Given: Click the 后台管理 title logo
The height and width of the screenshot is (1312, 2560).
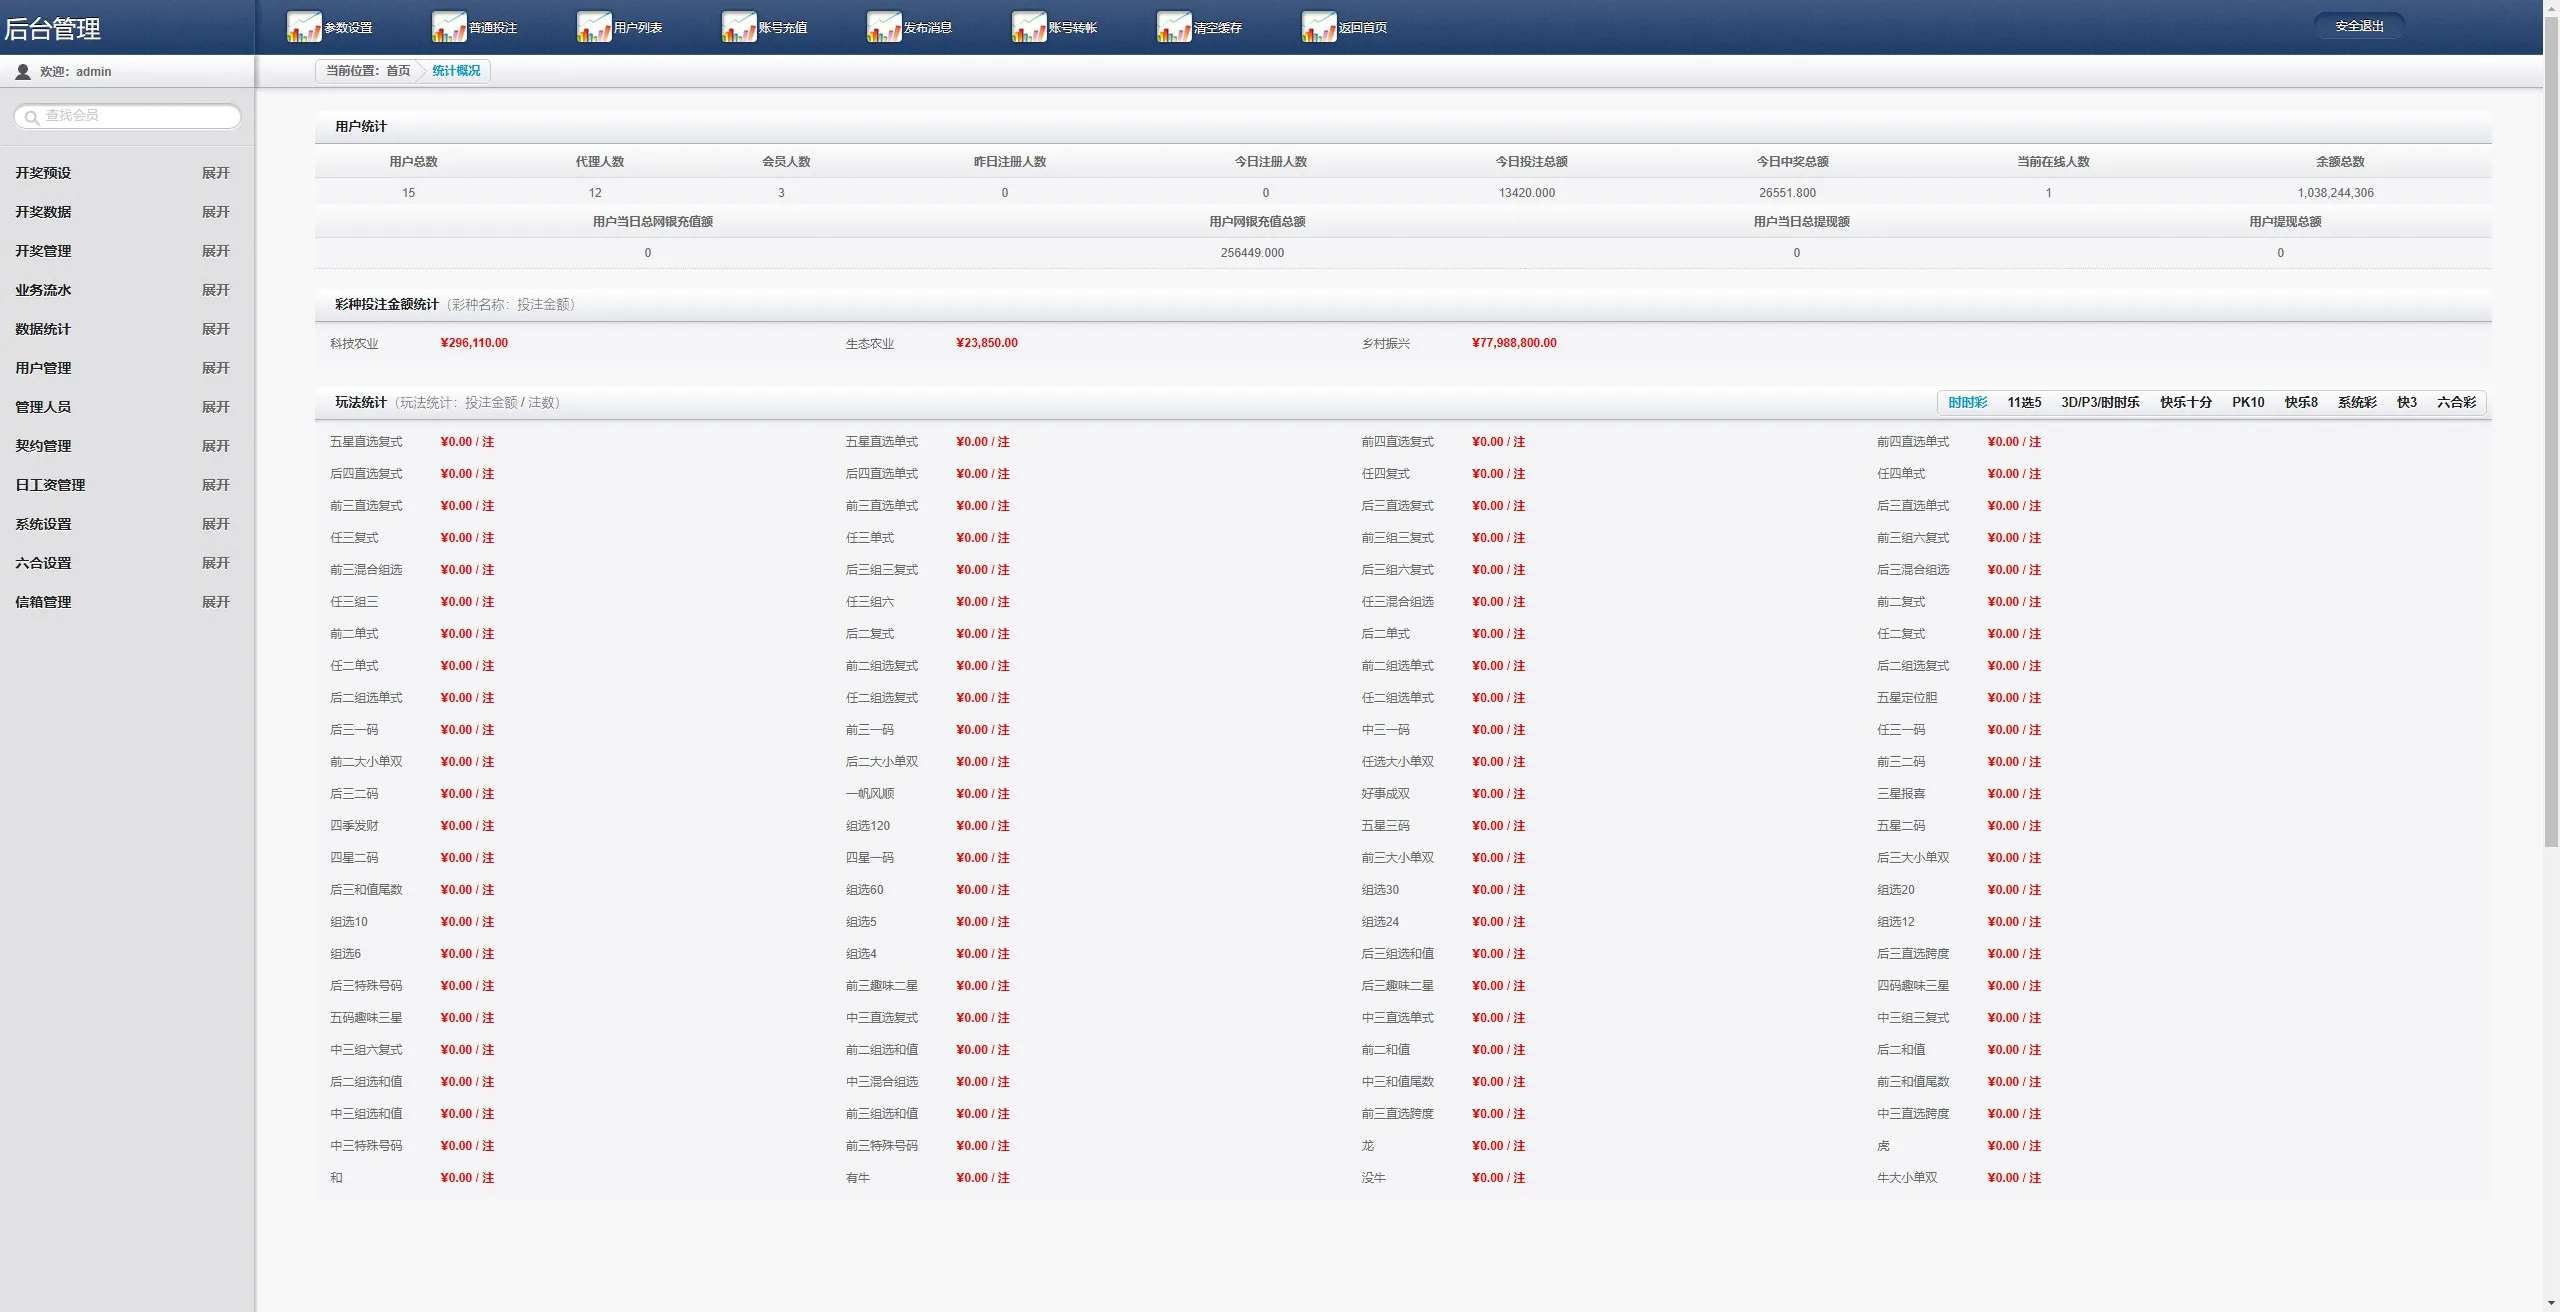Looking at the screenshot, I should (52, 29).
